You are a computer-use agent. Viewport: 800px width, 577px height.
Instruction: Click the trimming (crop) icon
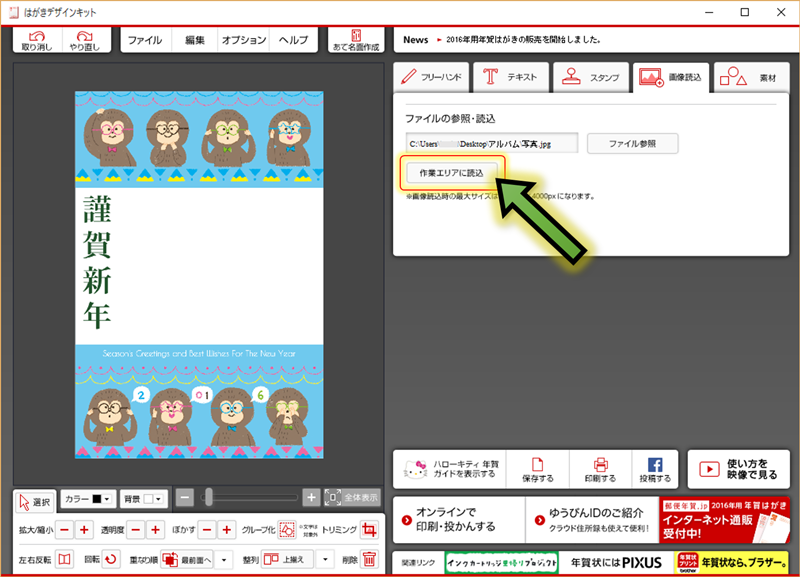(370, 530)
